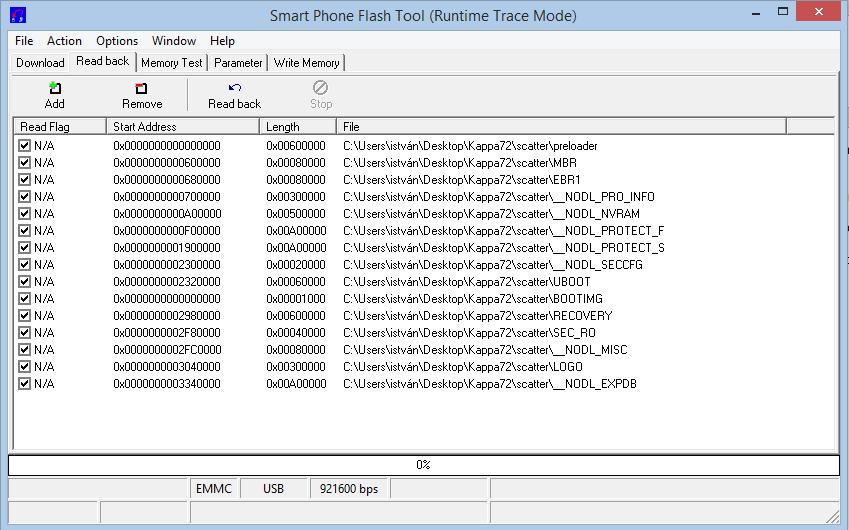Open the File menu
The width and height of the screenshot is (849, 530).
pos(24,41)
